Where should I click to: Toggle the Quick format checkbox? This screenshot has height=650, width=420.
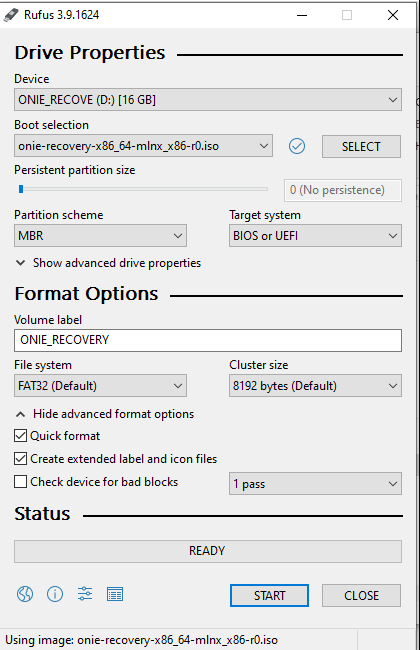(20, 436)
